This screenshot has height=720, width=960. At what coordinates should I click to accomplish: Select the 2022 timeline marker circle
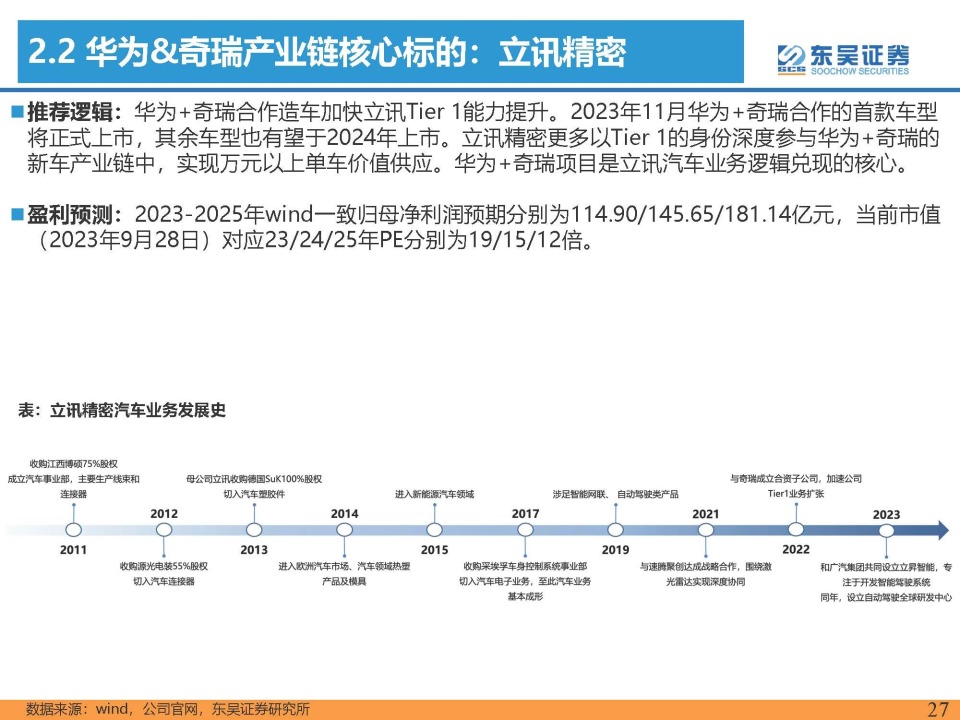(795, 529)
